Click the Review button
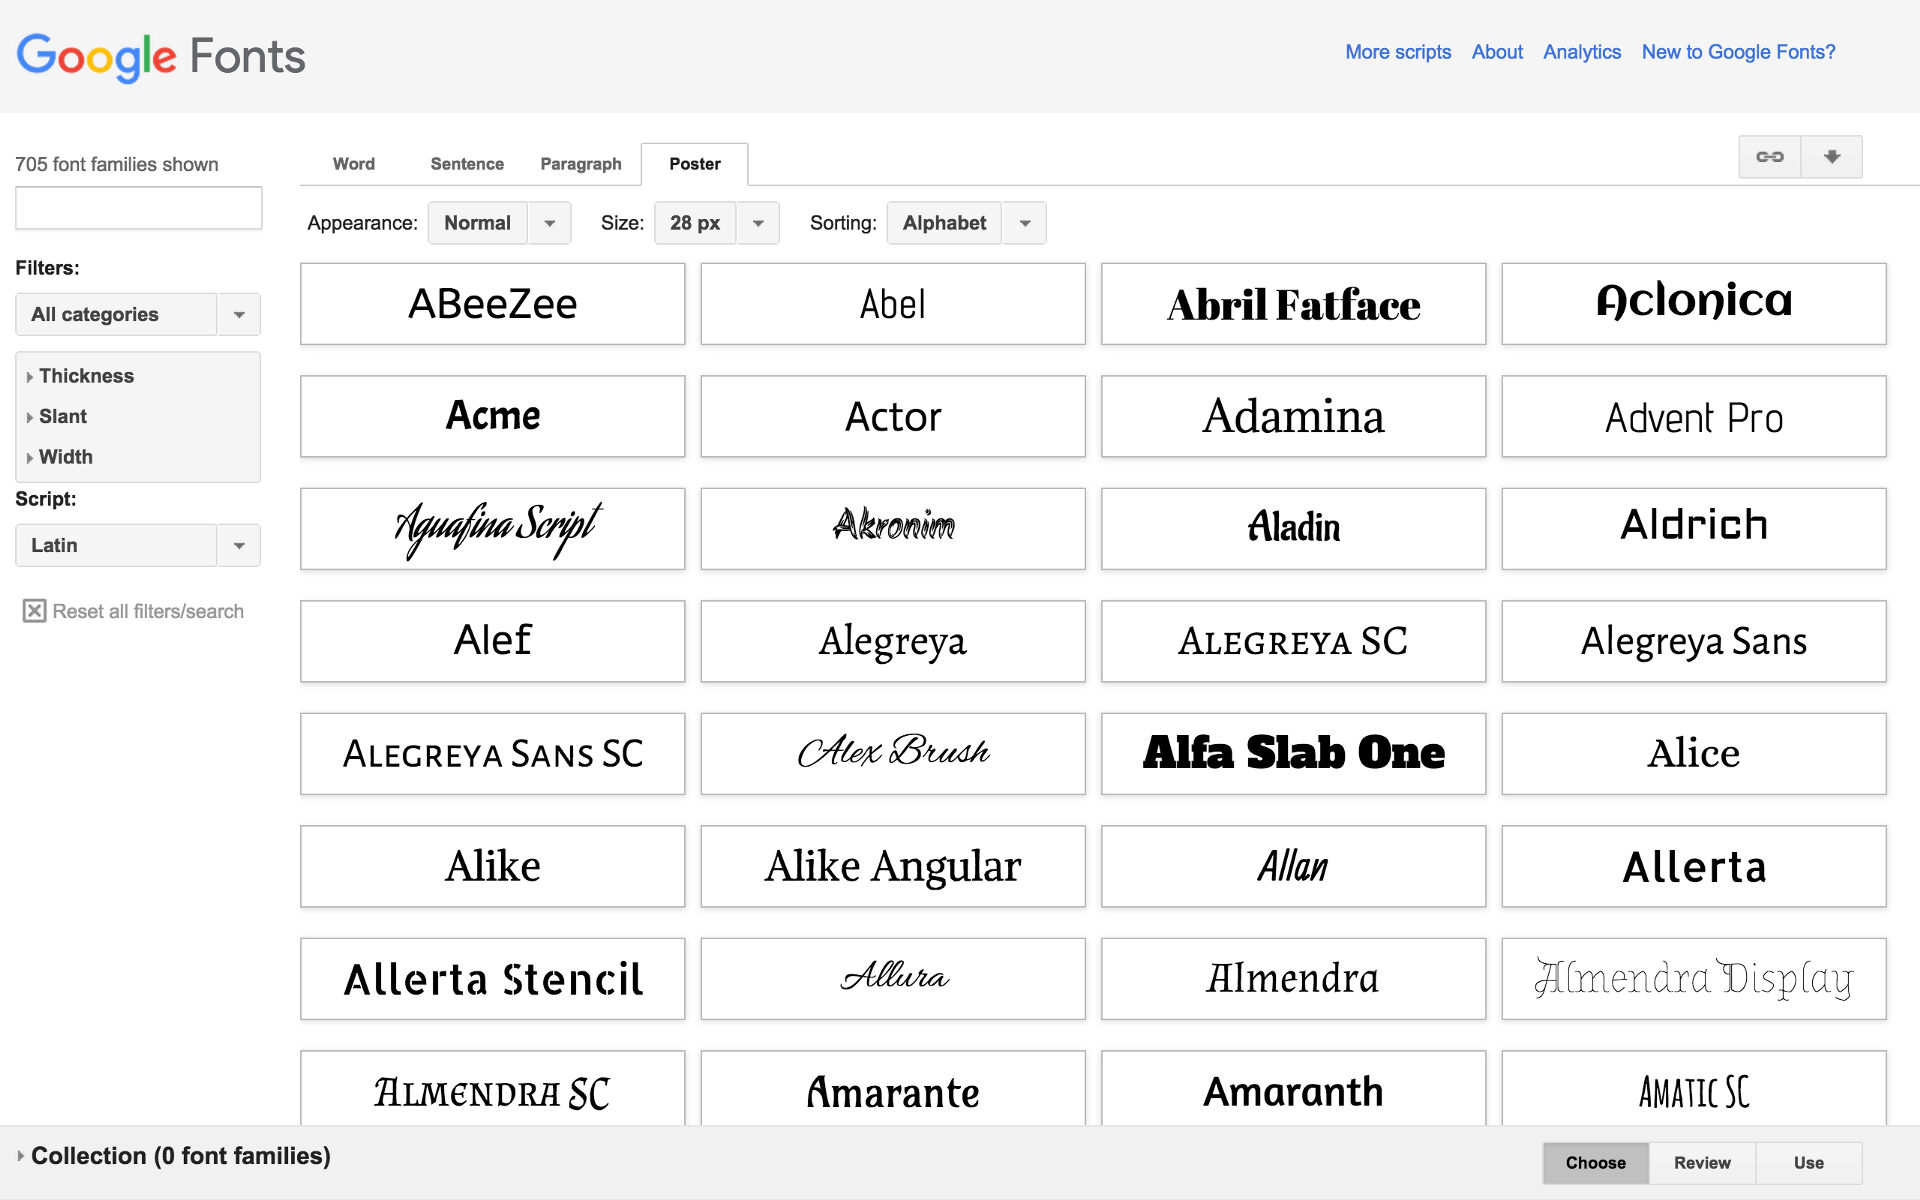1920x1200 pixels. pyautogui.click(x=1701, y=1162)
